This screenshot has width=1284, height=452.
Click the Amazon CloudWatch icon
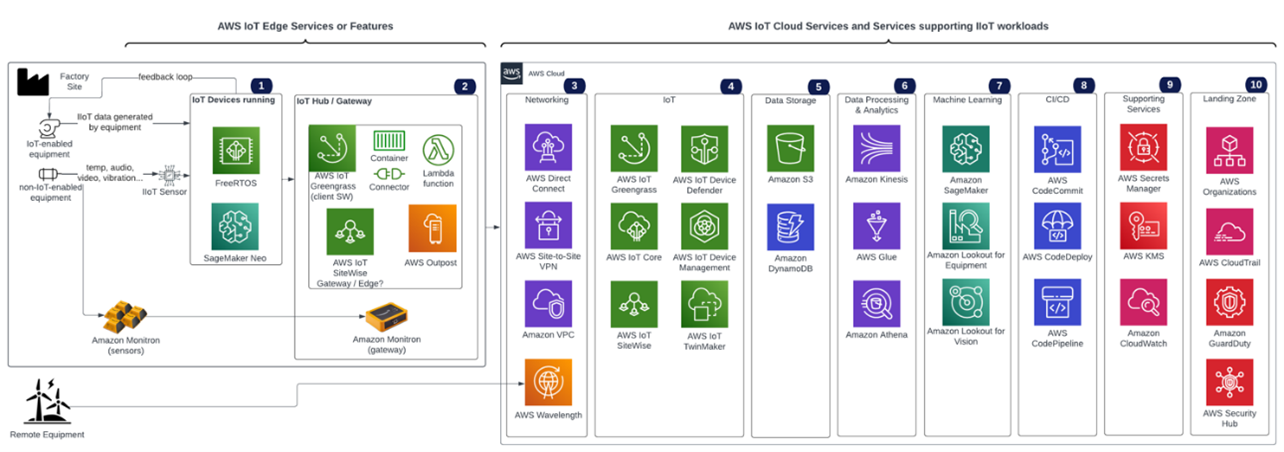coord(1144,304)
